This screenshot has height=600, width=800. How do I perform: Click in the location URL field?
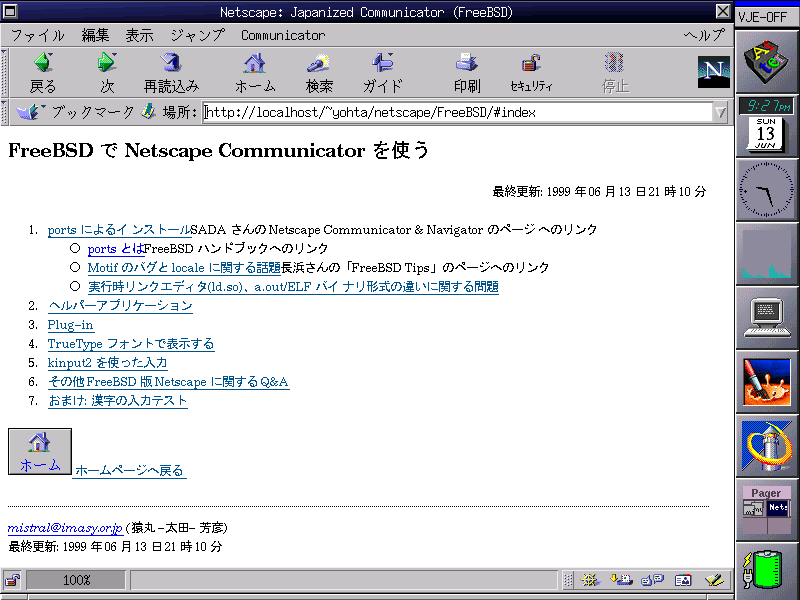point(458,112)
